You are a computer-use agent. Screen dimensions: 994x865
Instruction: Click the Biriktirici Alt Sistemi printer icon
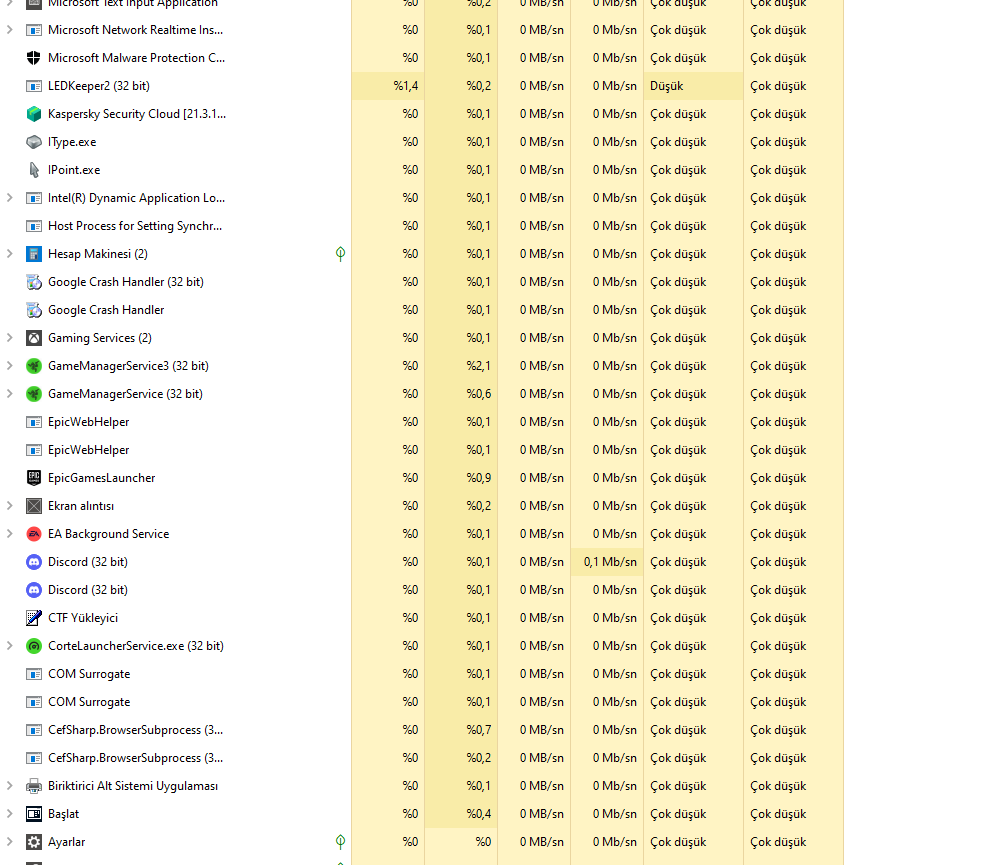(x=34, y=786)
